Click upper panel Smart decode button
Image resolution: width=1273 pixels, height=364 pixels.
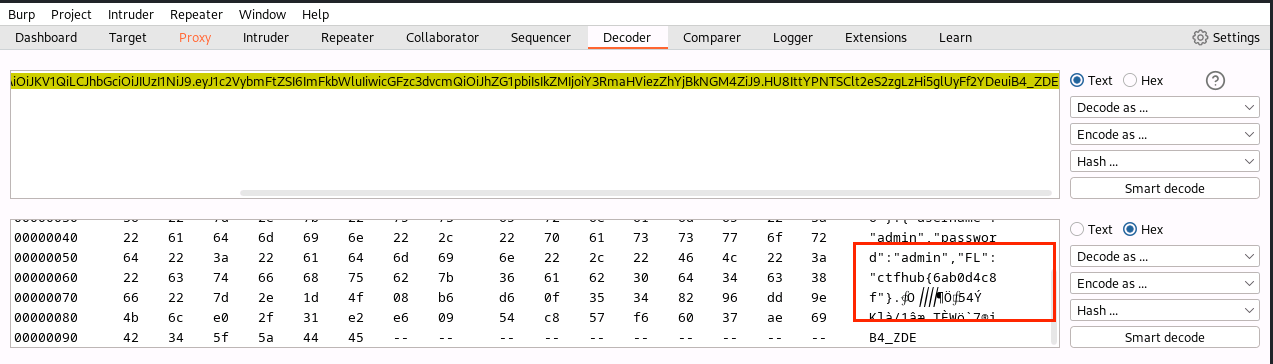1164,188
